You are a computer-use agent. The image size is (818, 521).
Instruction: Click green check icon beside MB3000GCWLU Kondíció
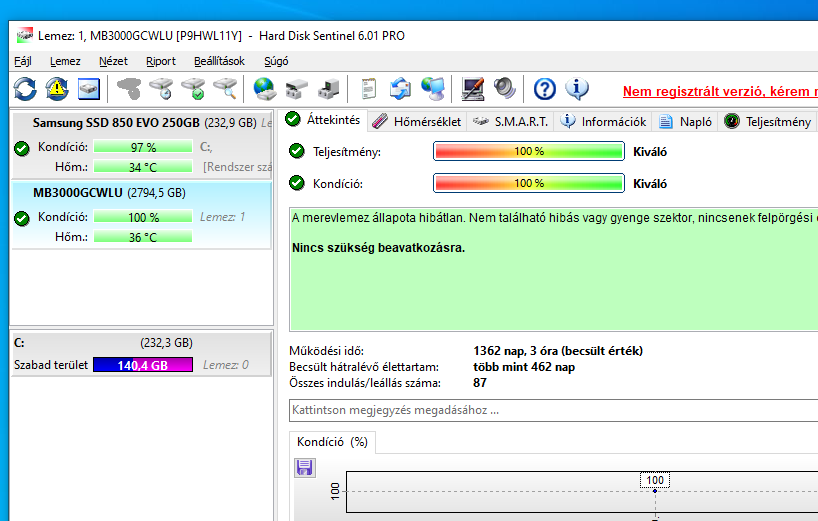(22, 219)
